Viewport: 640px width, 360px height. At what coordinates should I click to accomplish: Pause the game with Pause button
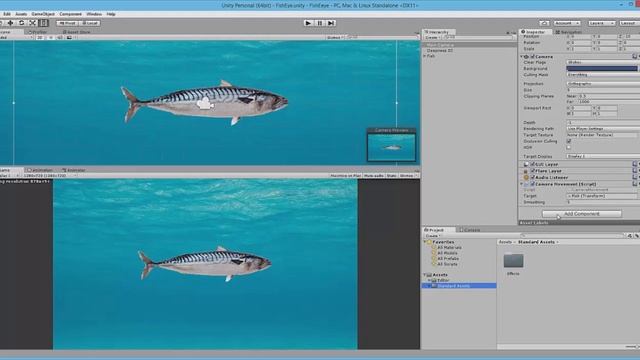pyautogui.click(x=320, y=23)
